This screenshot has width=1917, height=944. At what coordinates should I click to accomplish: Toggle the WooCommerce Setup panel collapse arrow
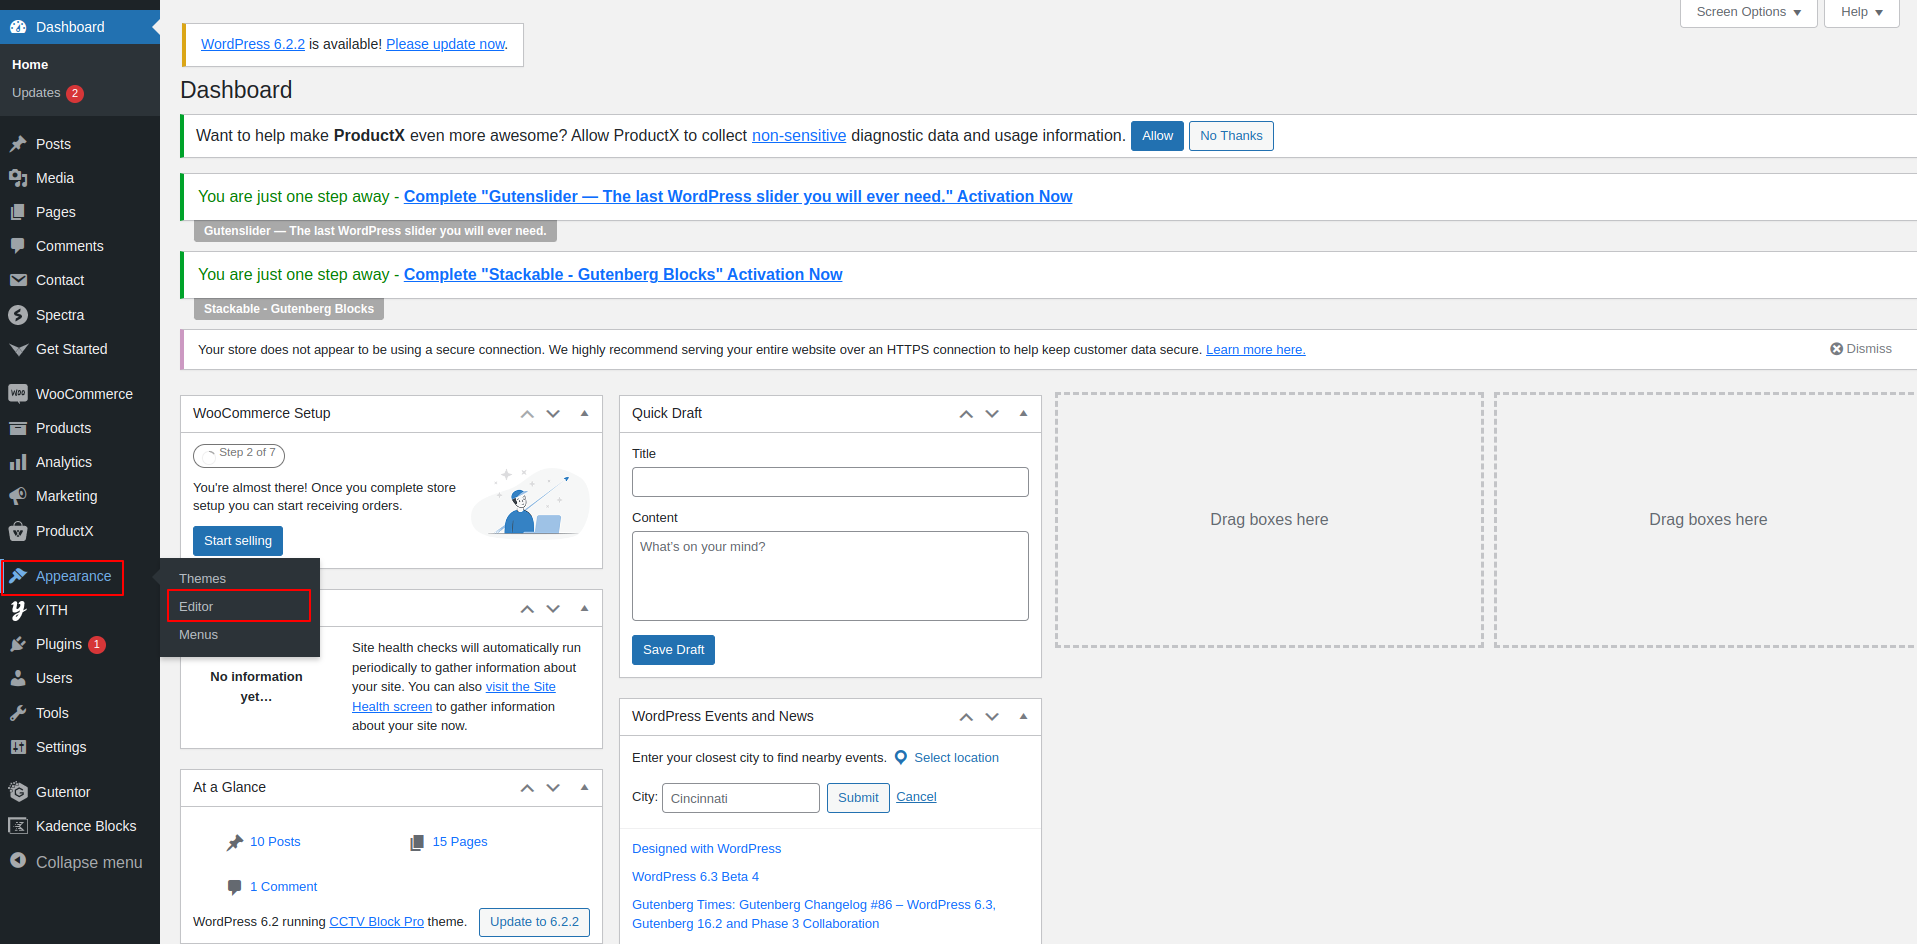[x=584, y=413]
